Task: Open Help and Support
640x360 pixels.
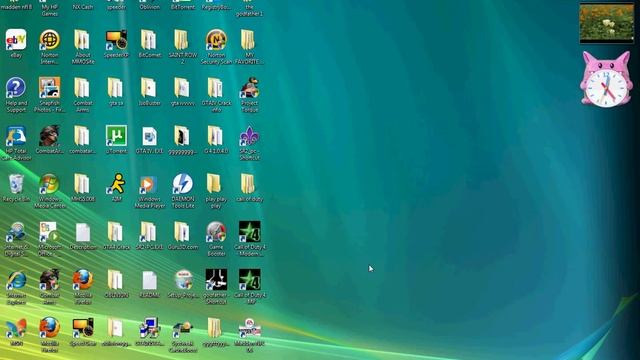Action: [16, 88]
